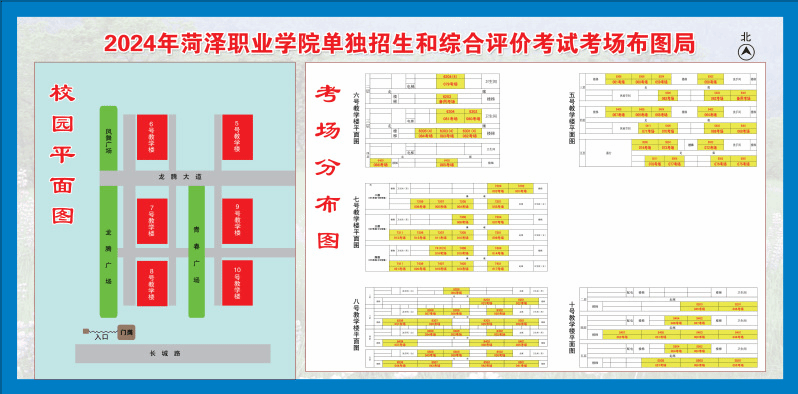798x394 pixels.
Task: Click the 考场分布图 red heading
Action: coord(328,166)
